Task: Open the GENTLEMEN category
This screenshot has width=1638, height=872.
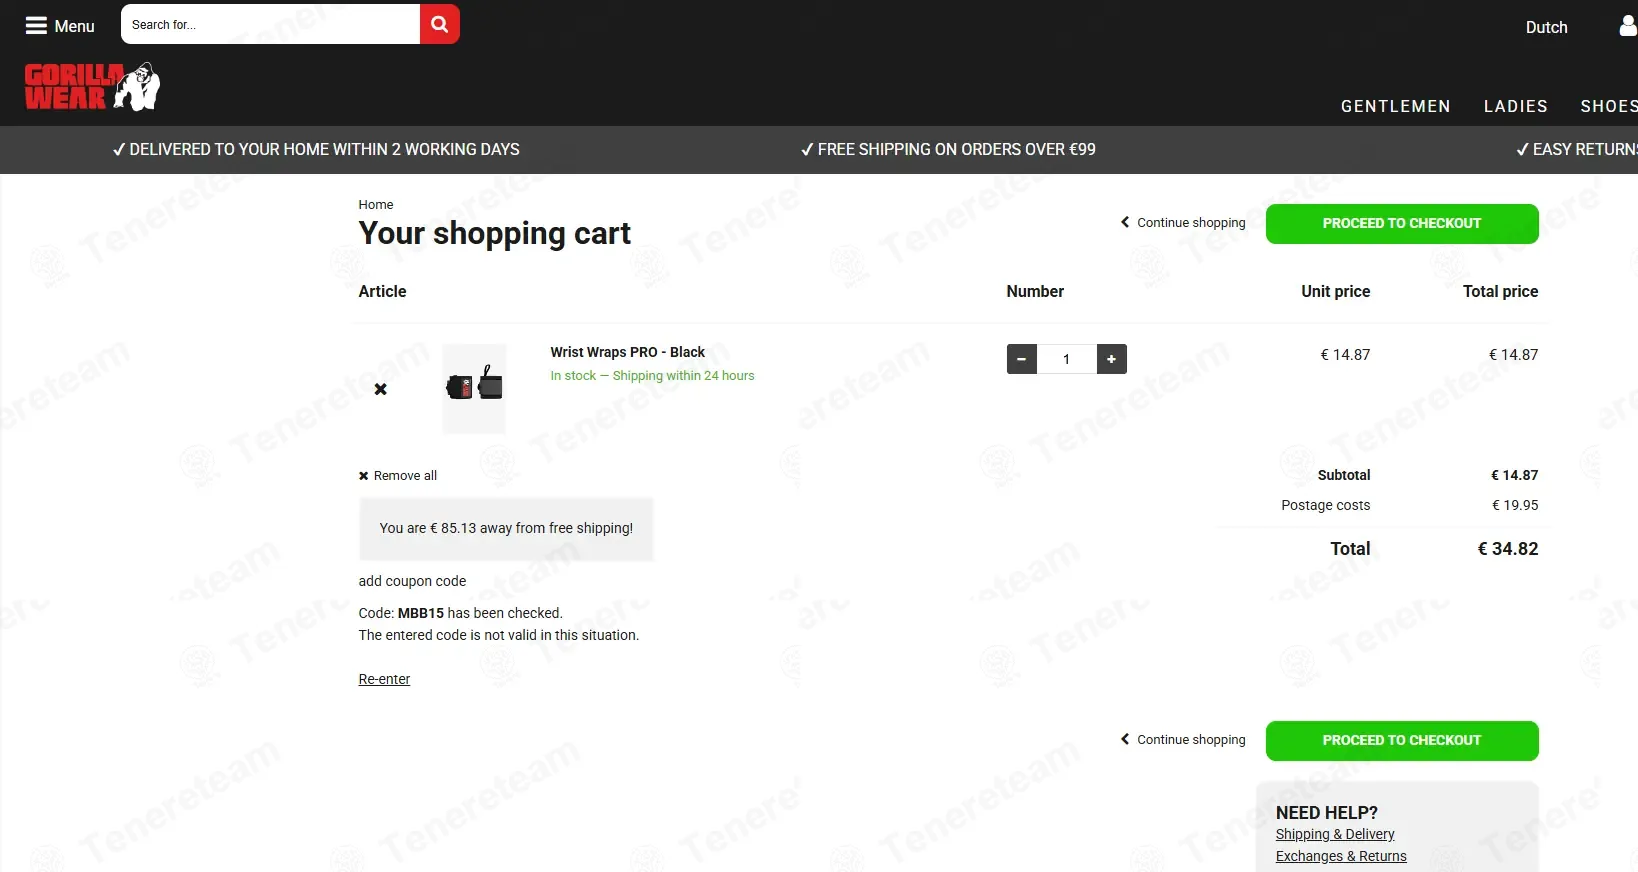Action: (x=1395, y=106)
